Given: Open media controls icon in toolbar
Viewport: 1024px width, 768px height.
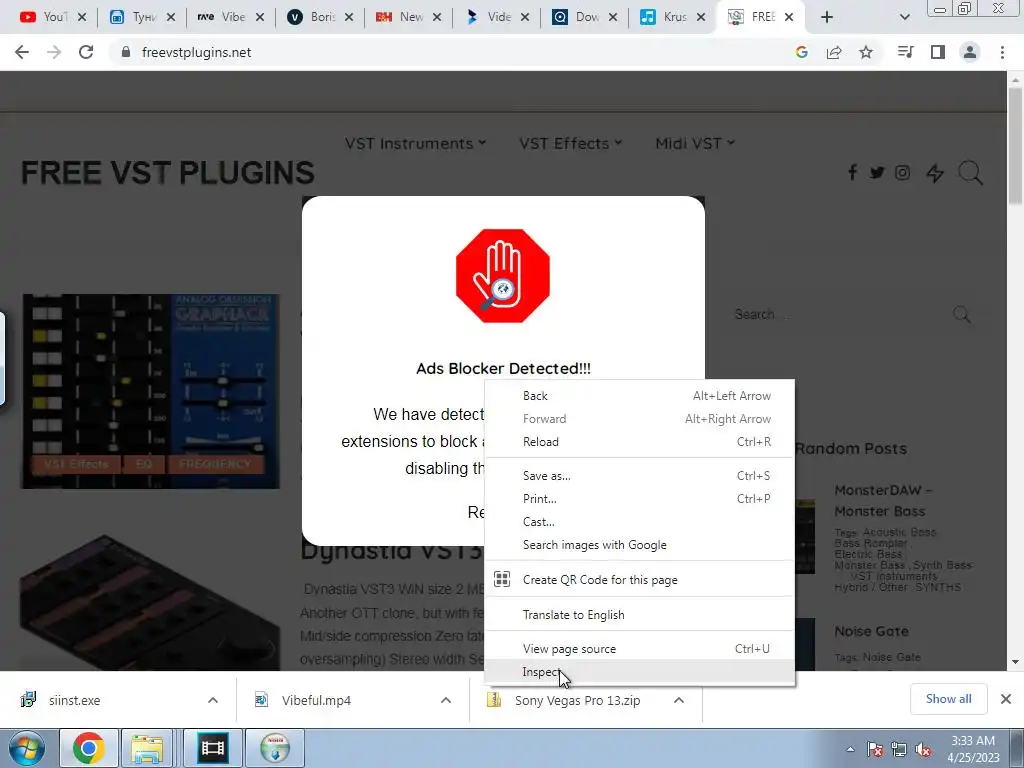Looking at the screenshot, I should pos(905,52).
